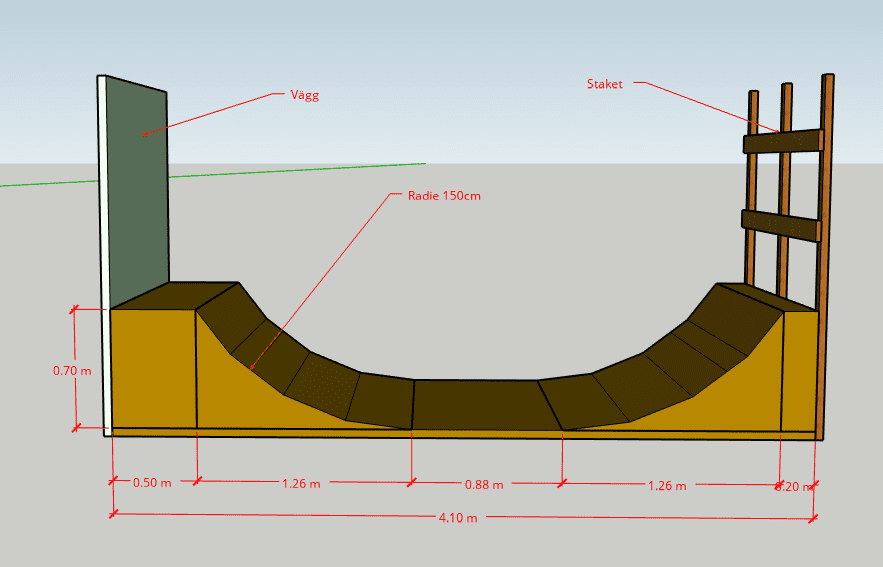Viewport: 883px width, 567px height.
Task: Click the 0.50 m dimension text
Action: pos(152,483)
